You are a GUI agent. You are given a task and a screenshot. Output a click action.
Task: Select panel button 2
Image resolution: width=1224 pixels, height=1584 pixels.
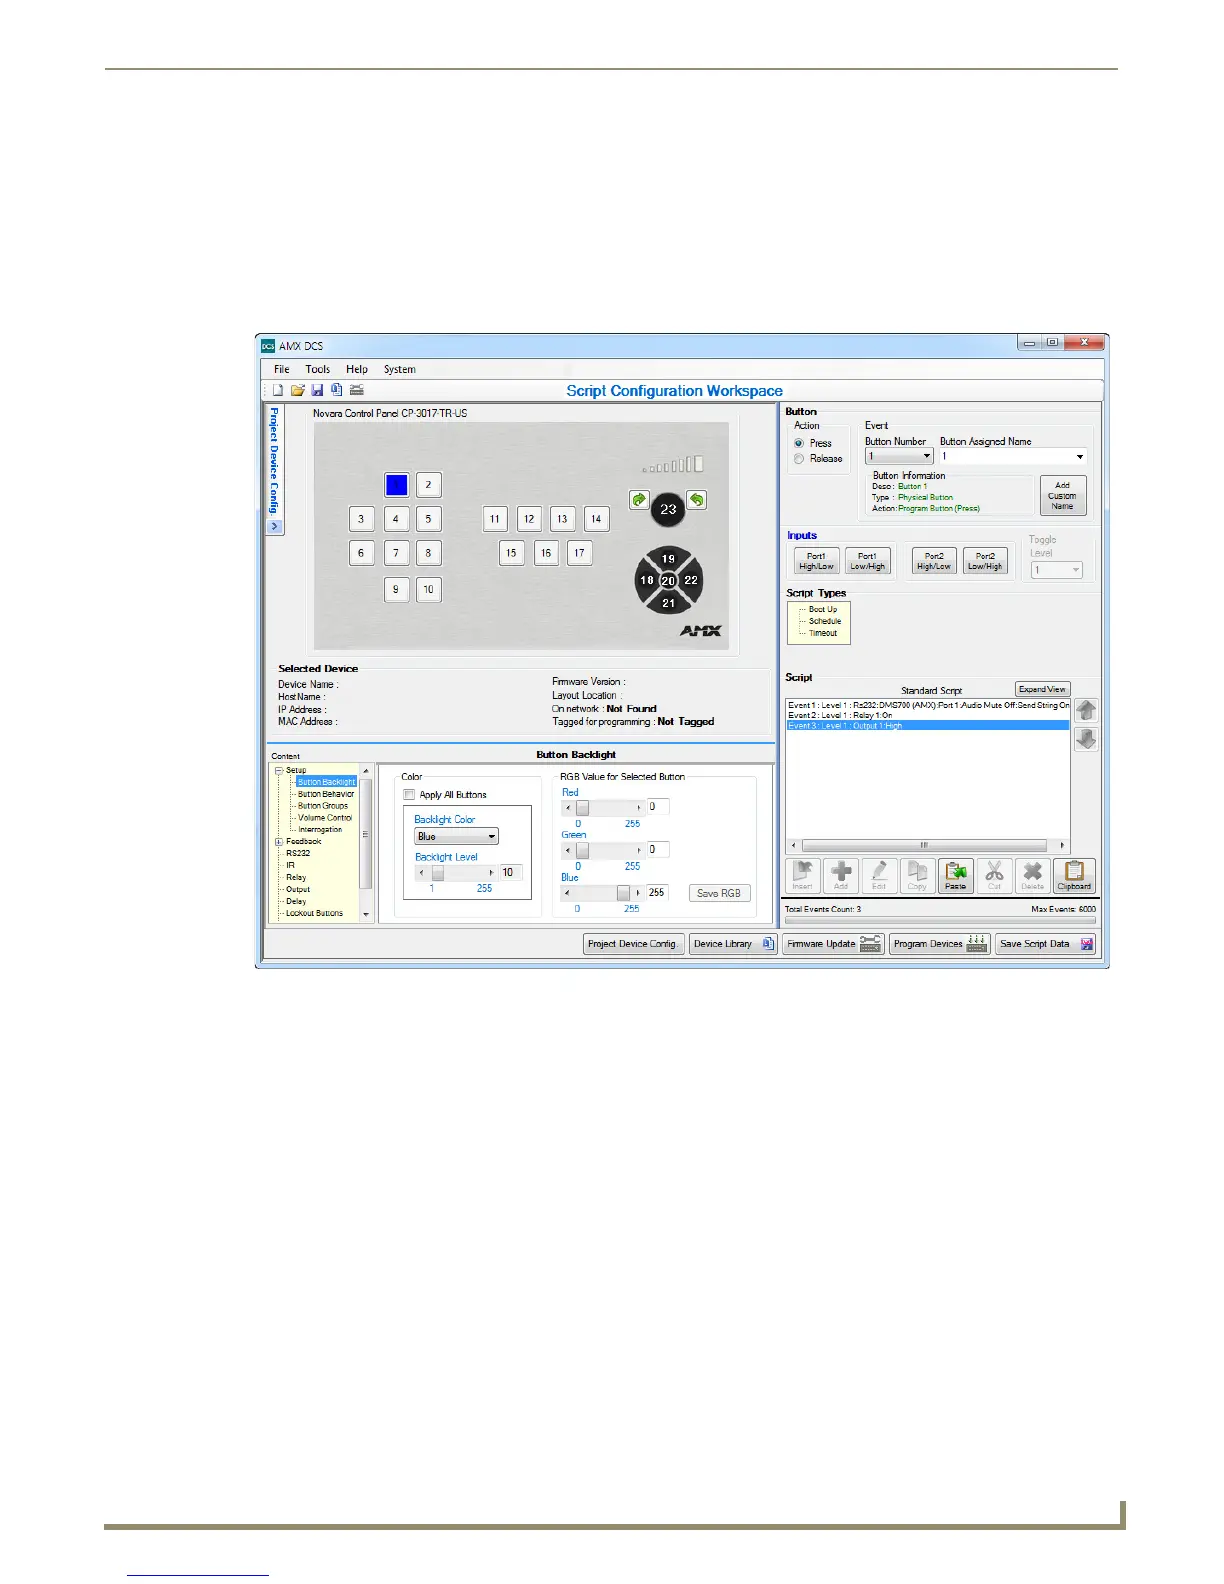429,485
